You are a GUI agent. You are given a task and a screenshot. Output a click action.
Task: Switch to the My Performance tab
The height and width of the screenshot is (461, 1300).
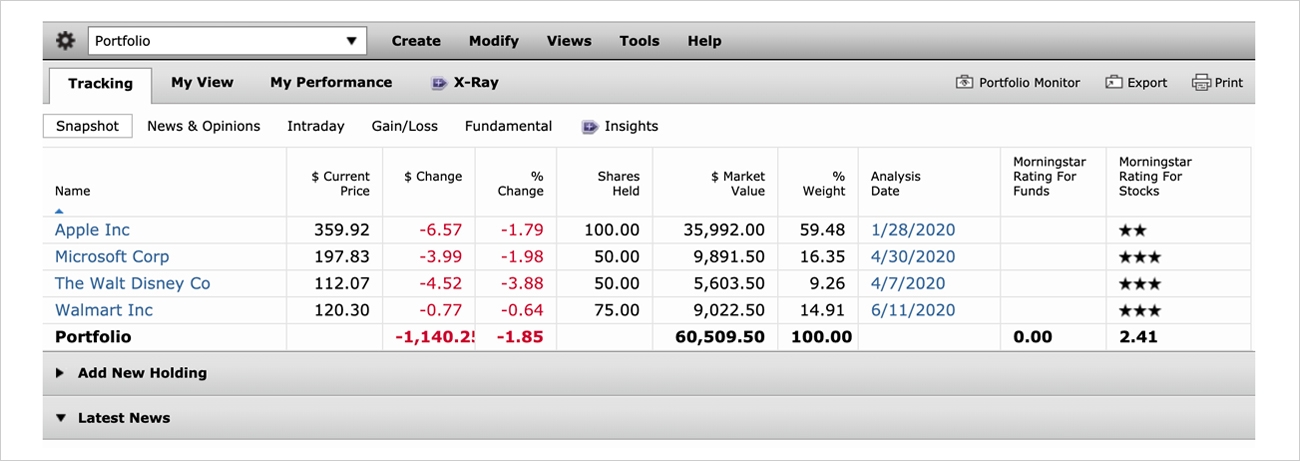pyautogui.click(x=331, y=83)
